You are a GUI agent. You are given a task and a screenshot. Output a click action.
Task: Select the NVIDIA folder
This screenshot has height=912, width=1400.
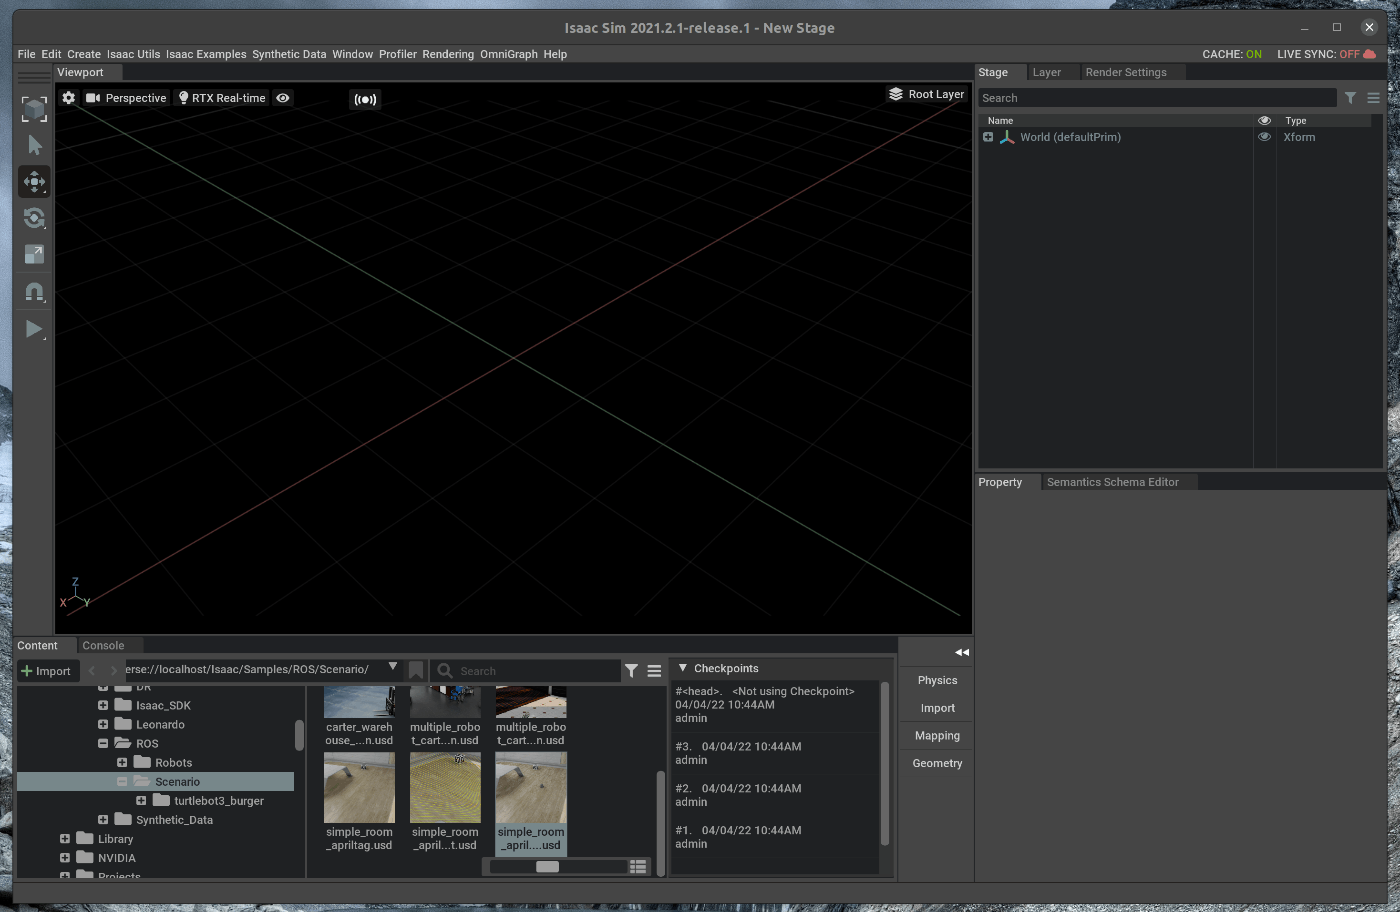(x=116, y=857)
